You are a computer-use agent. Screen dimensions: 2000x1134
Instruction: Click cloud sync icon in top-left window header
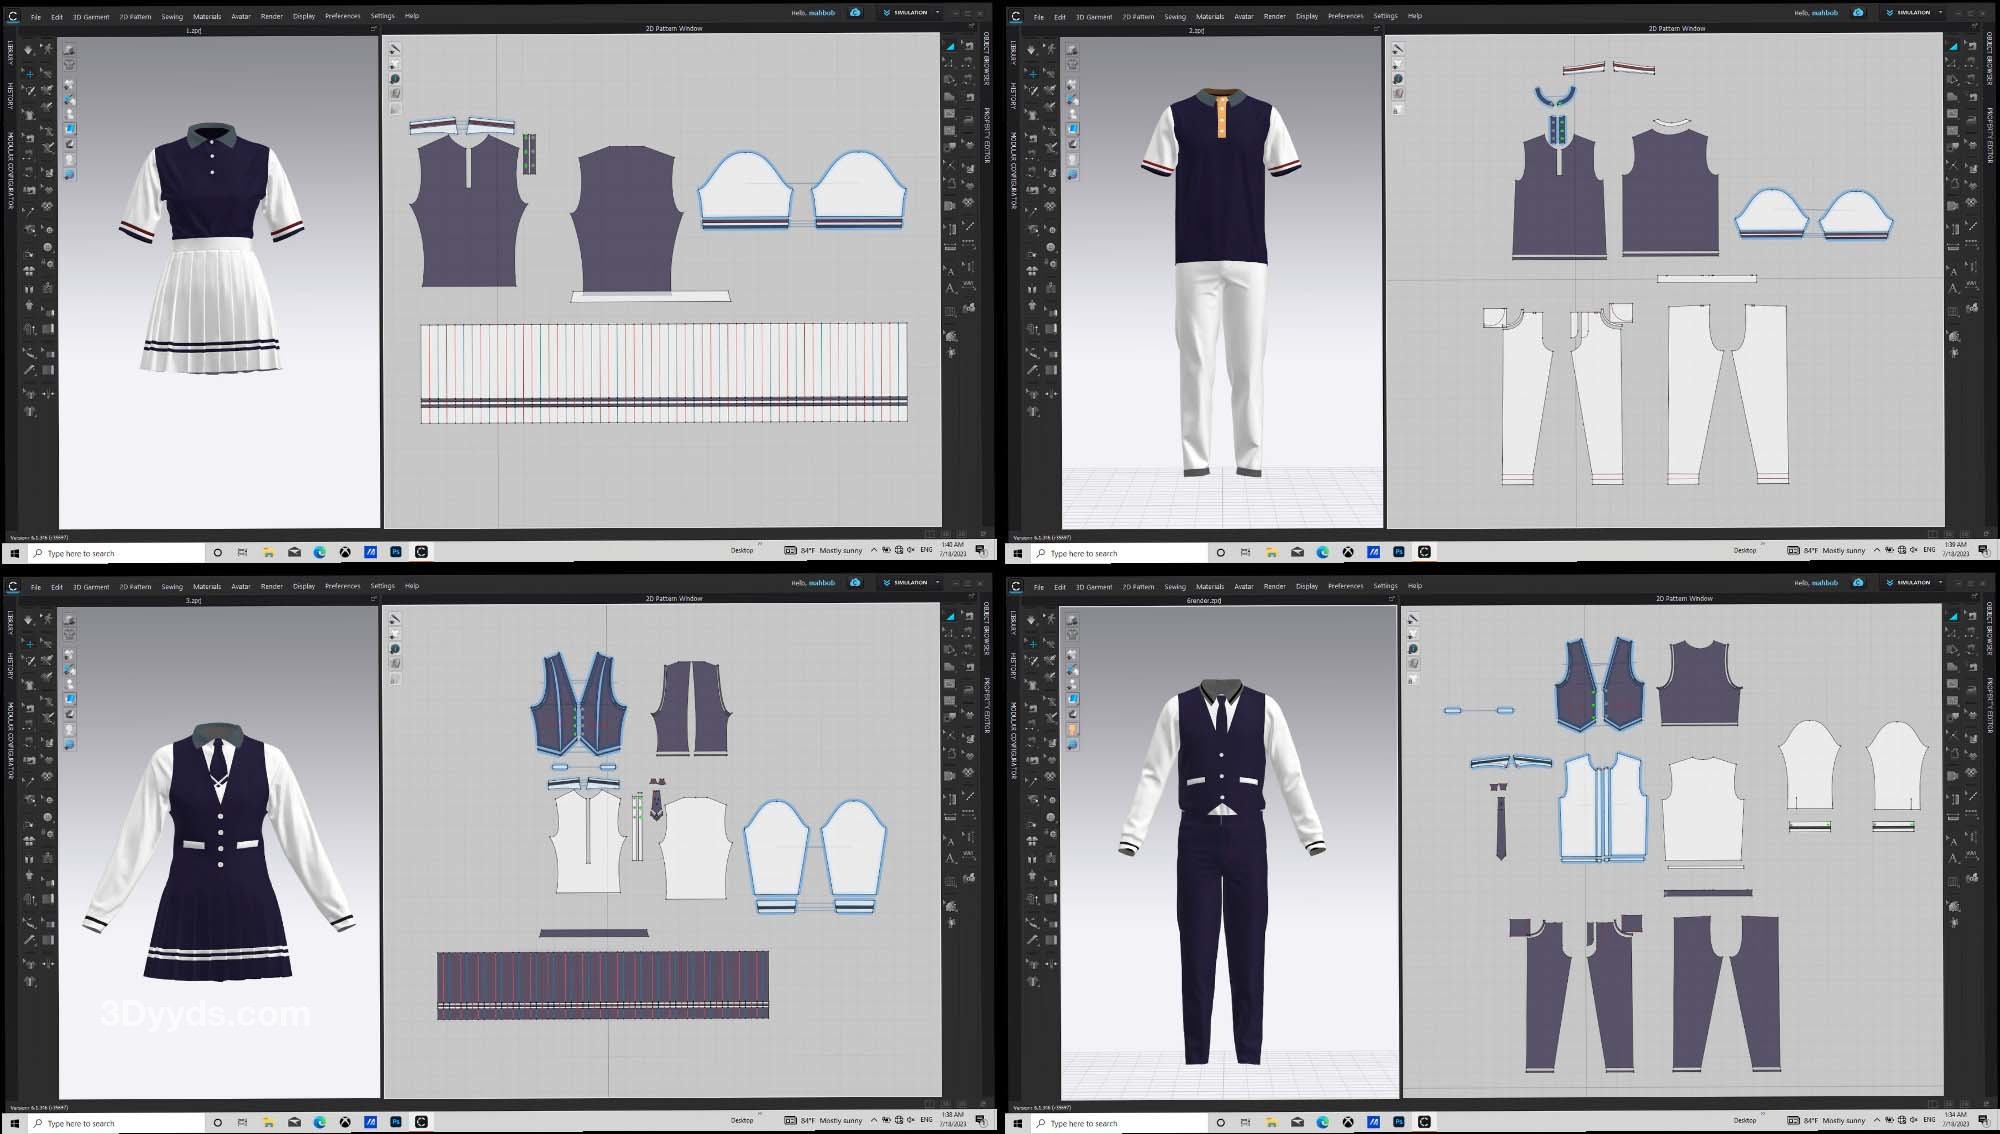point(855,13)
